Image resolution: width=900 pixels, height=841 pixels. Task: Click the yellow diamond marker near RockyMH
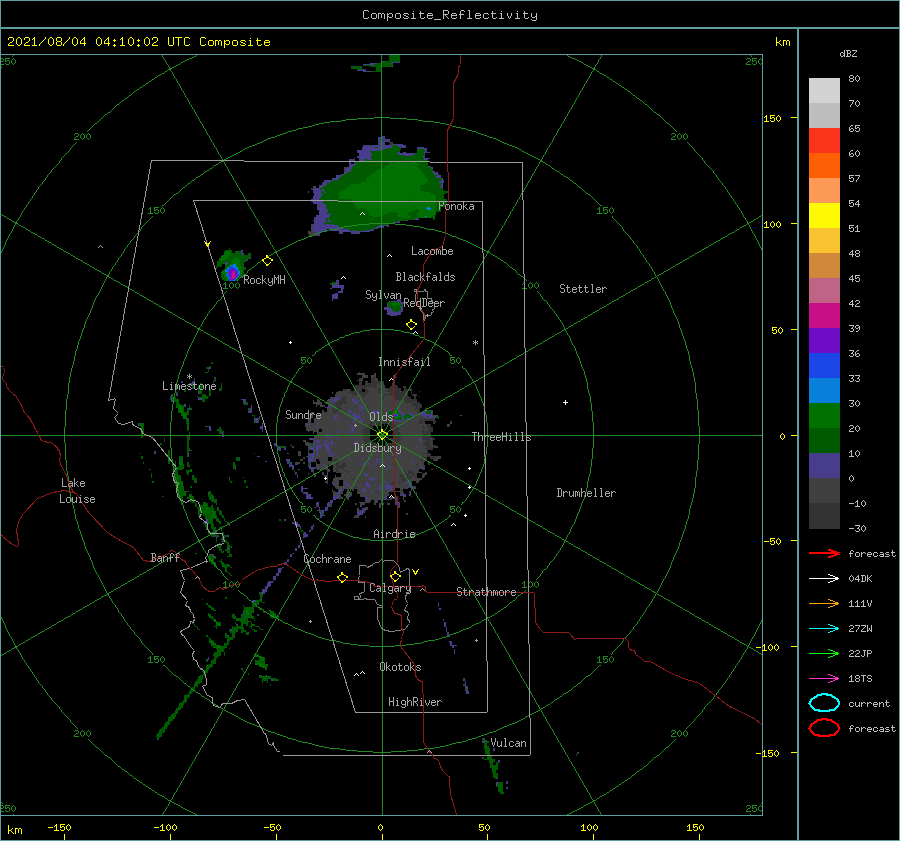[x=267, y=261]
